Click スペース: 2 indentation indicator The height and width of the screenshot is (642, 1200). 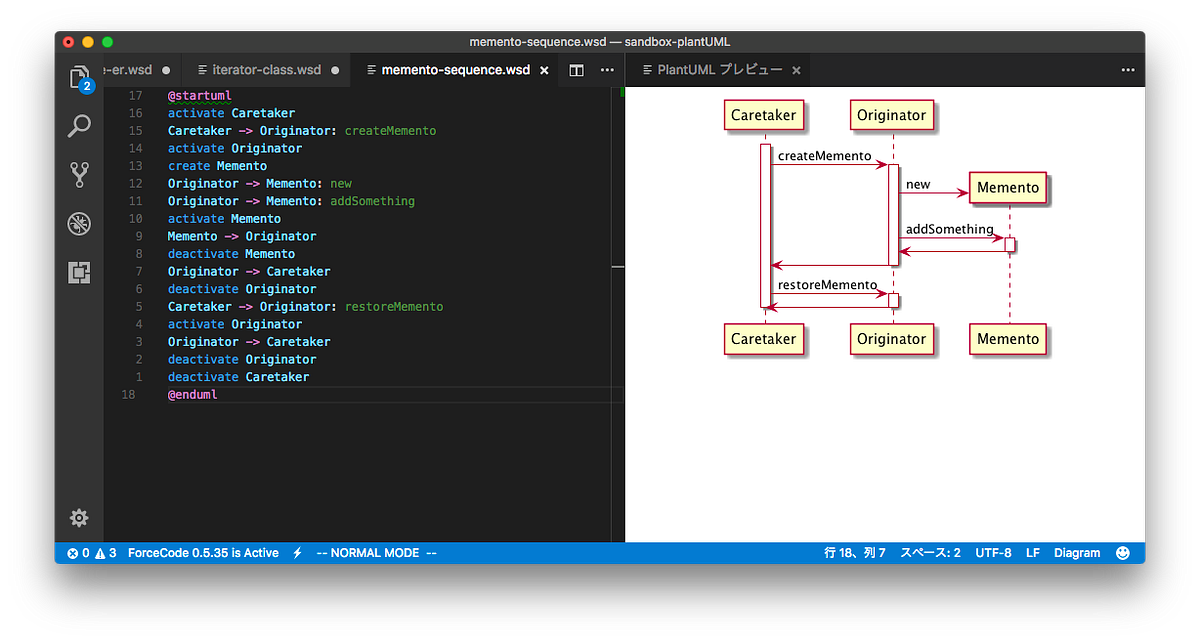(x=930, y=552)
